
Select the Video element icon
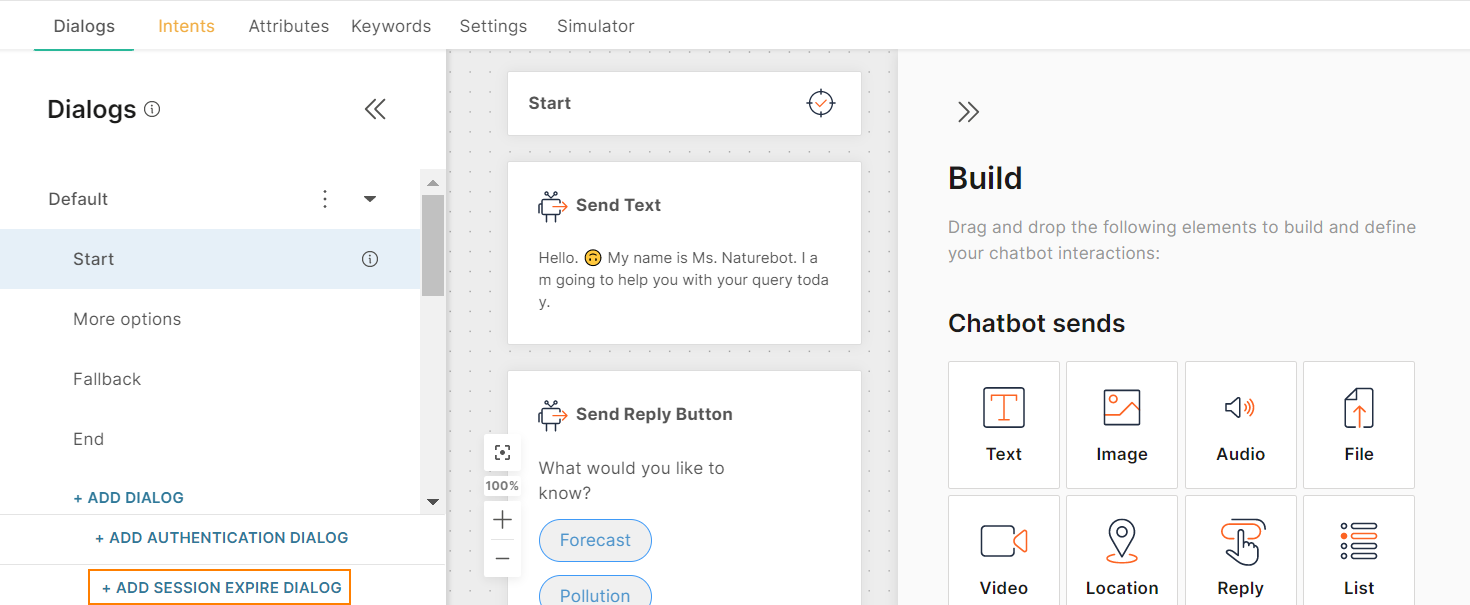(x=1003, y=541)
